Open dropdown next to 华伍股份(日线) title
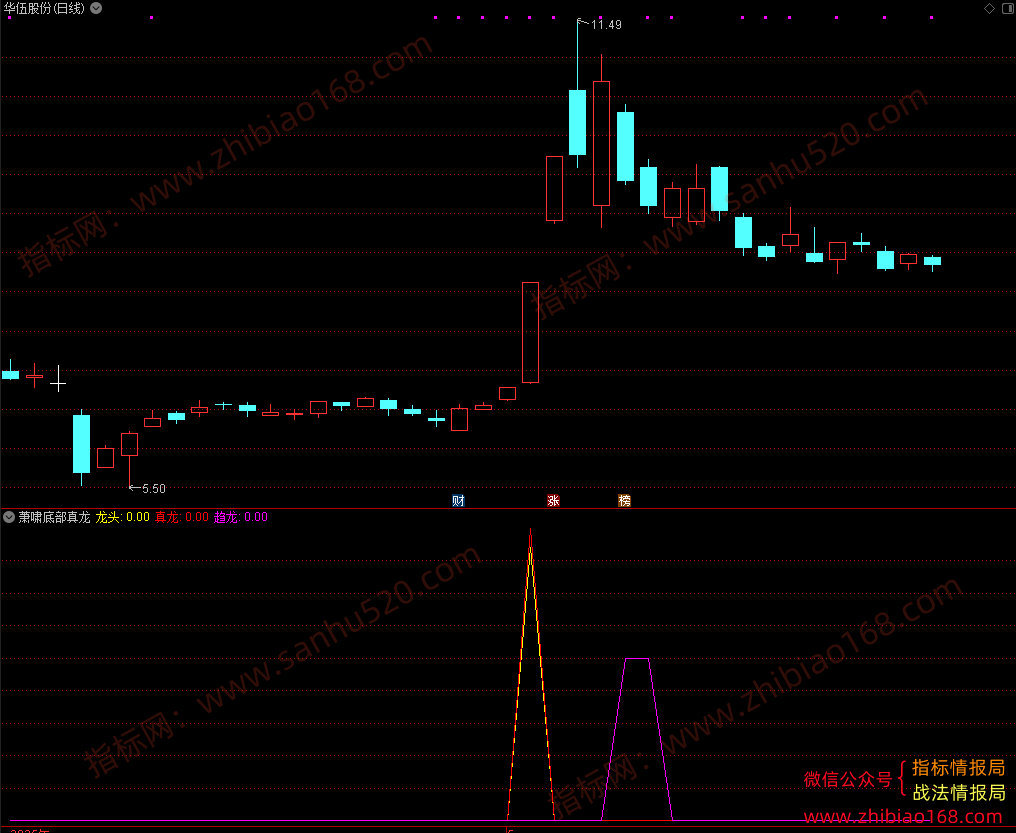1016x833 pixels. coord(96,8)
